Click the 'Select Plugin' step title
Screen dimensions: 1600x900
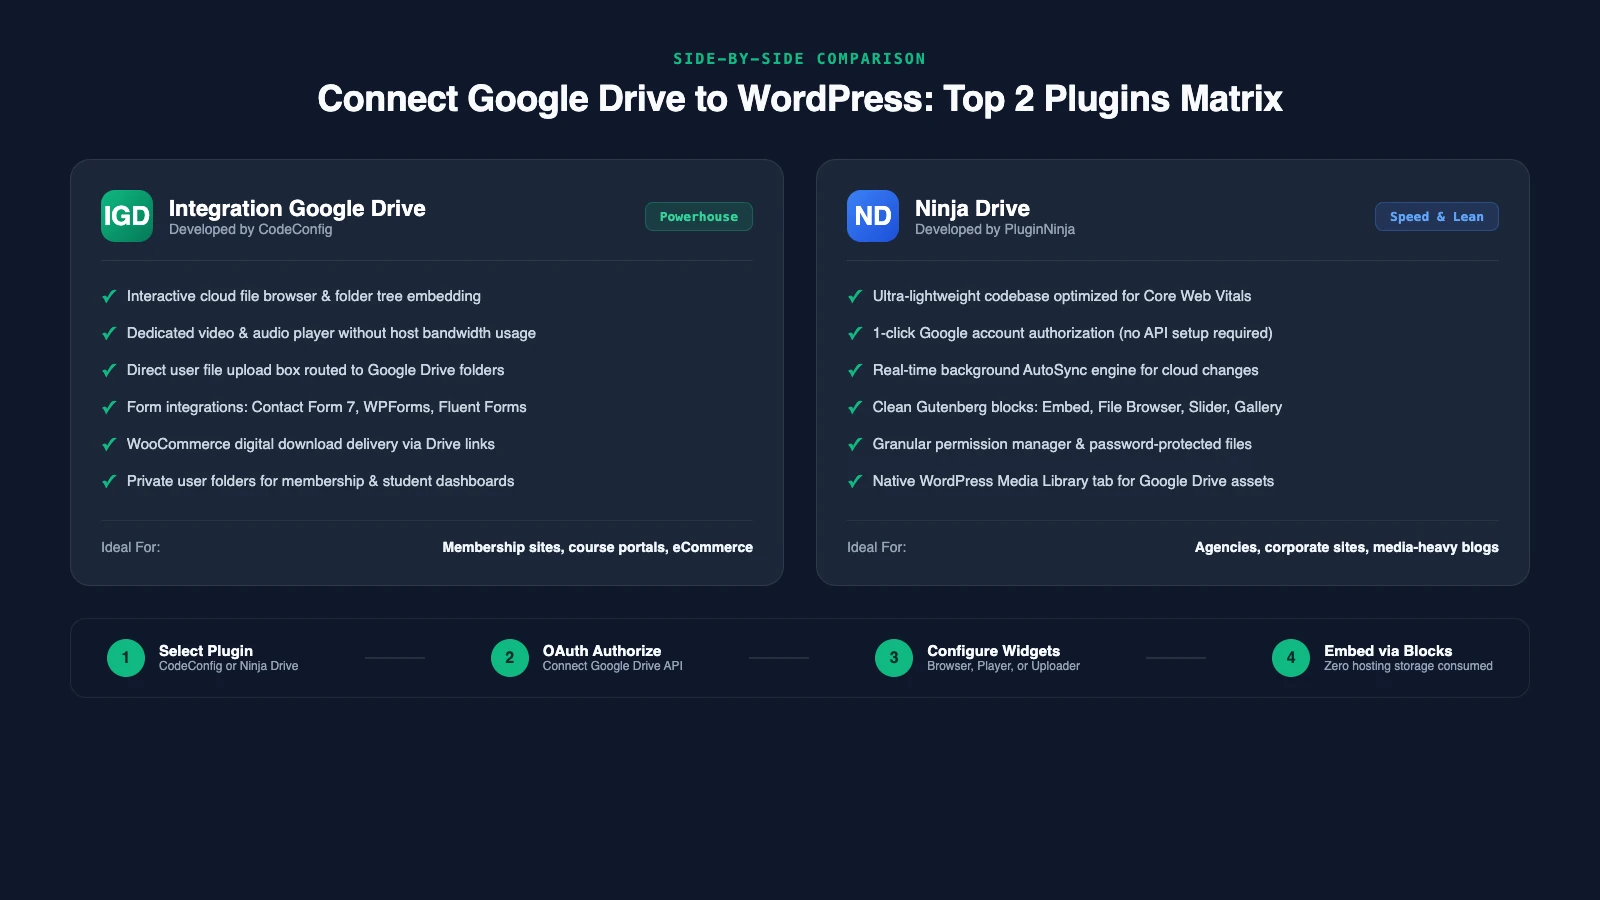pyautogui.click(x=206, y=651)
